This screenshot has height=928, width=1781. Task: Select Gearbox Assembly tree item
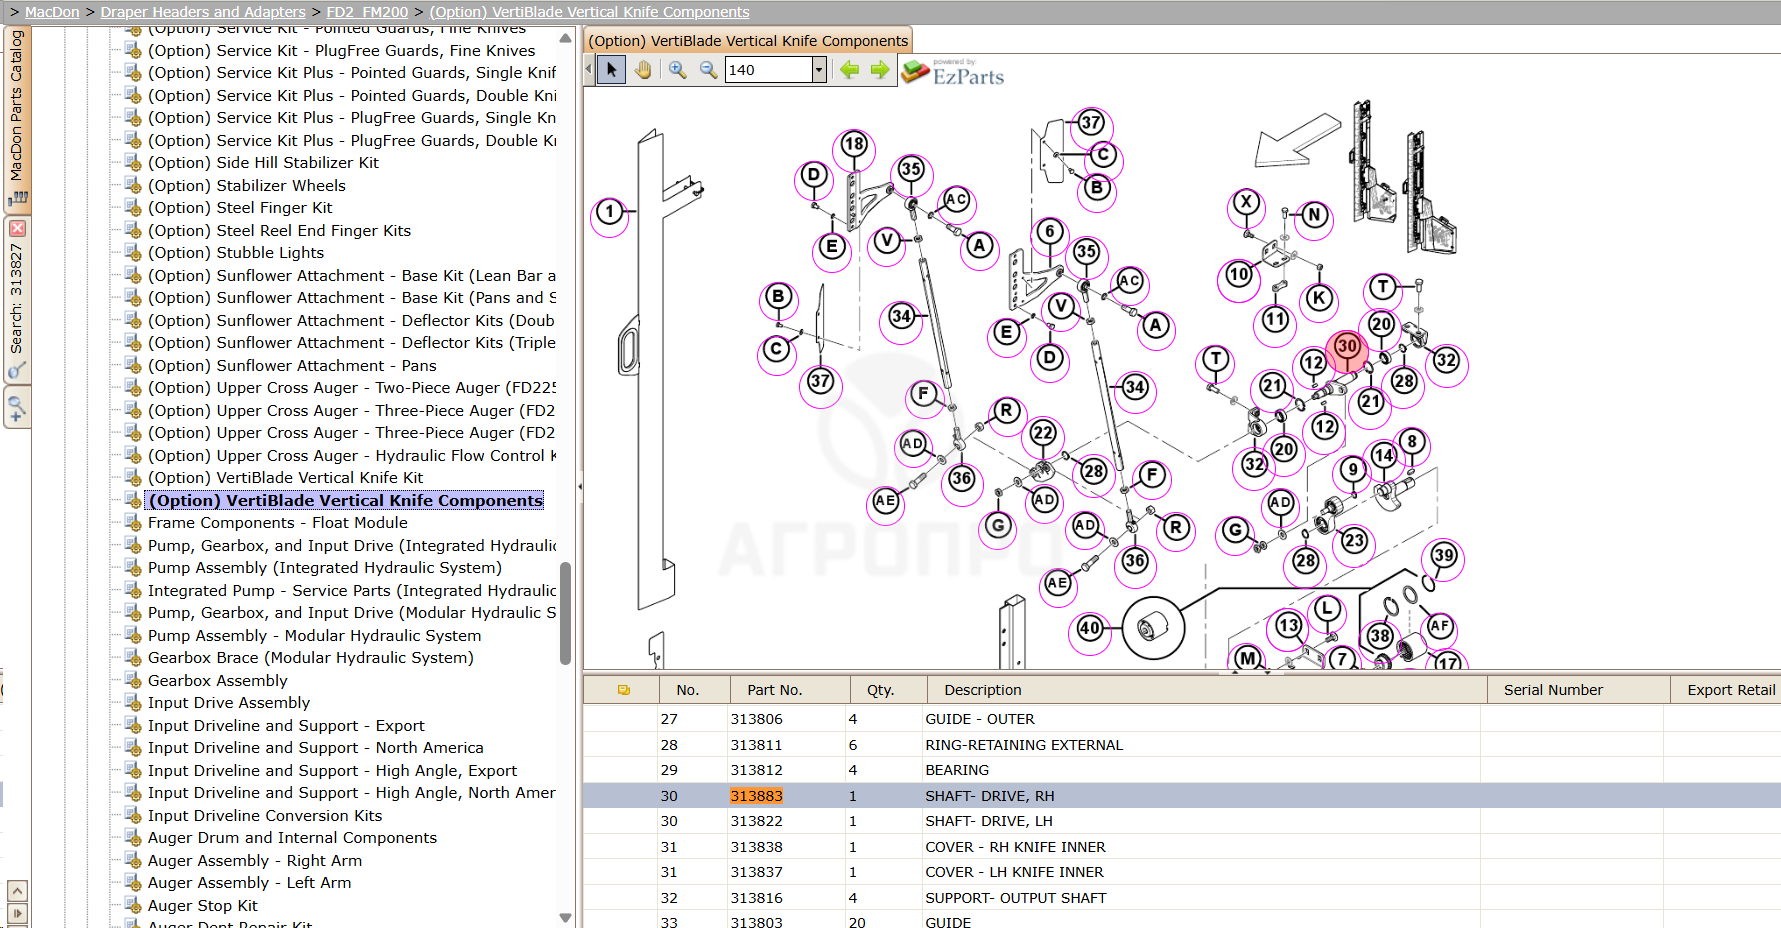[x=217, y=681]
